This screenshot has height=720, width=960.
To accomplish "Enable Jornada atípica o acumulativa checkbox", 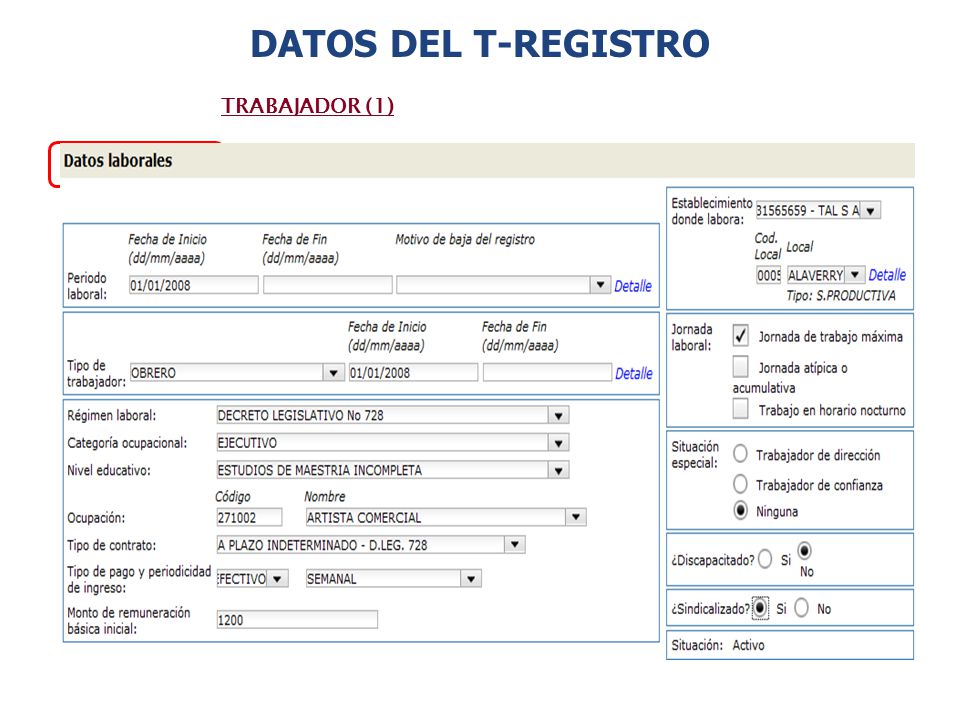I will coord(740,367).
